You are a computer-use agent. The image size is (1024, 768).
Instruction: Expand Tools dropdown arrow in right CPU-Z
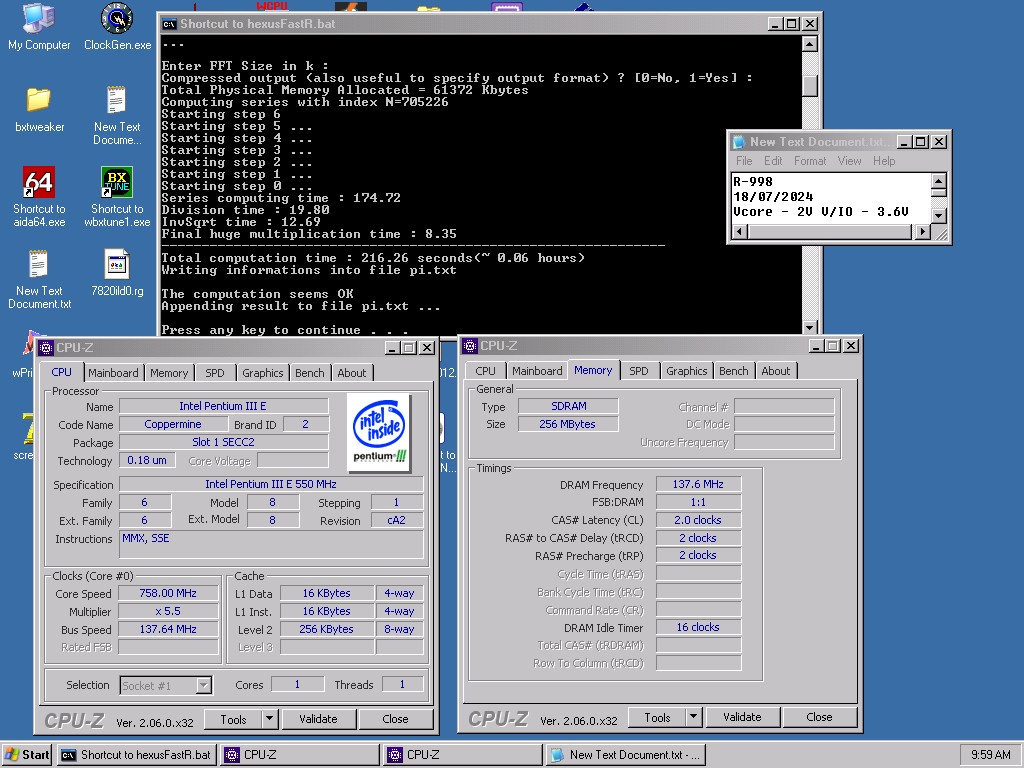[693, 718]
